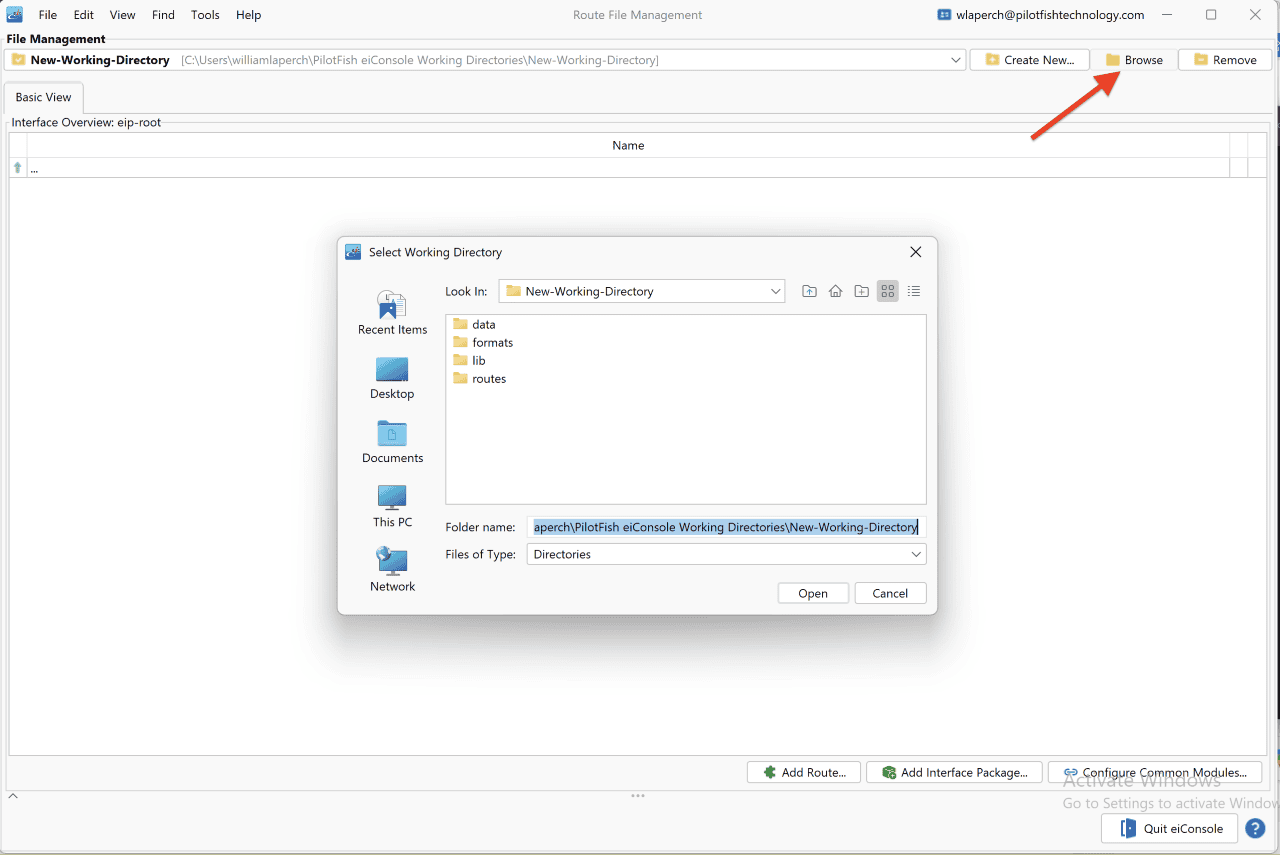The image size is (1280, 855).
Task: Open Documents location in dialog
Action: click(392, 442)
